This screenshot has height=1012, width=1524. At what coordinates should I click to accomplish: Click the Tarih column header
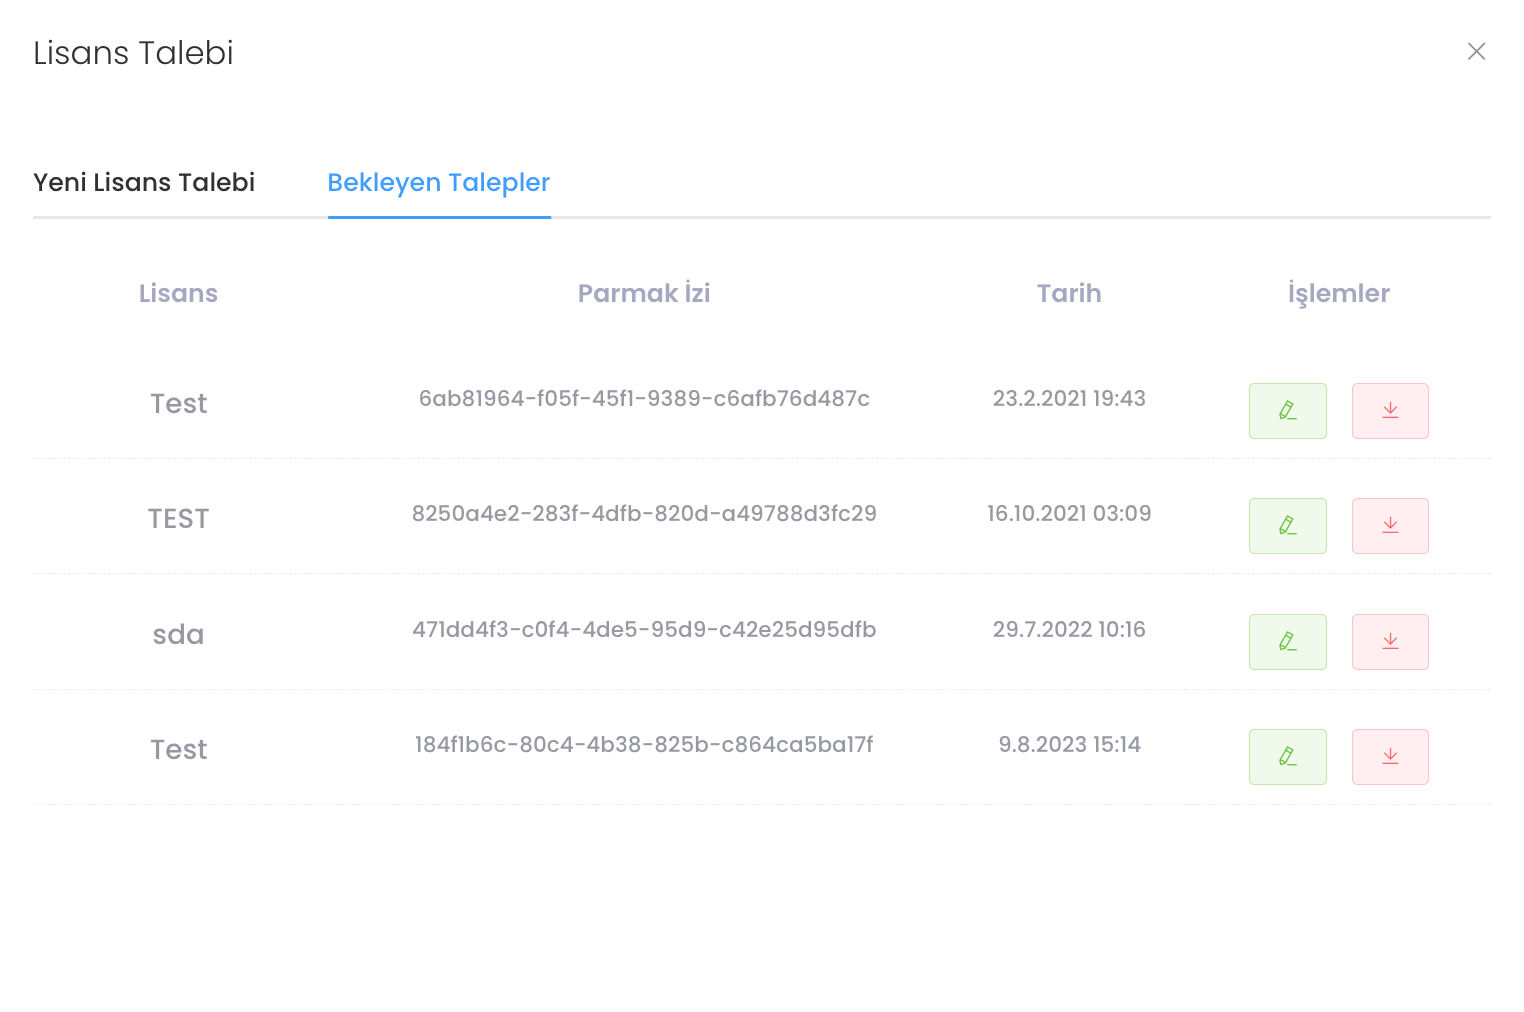(1068, 293)
